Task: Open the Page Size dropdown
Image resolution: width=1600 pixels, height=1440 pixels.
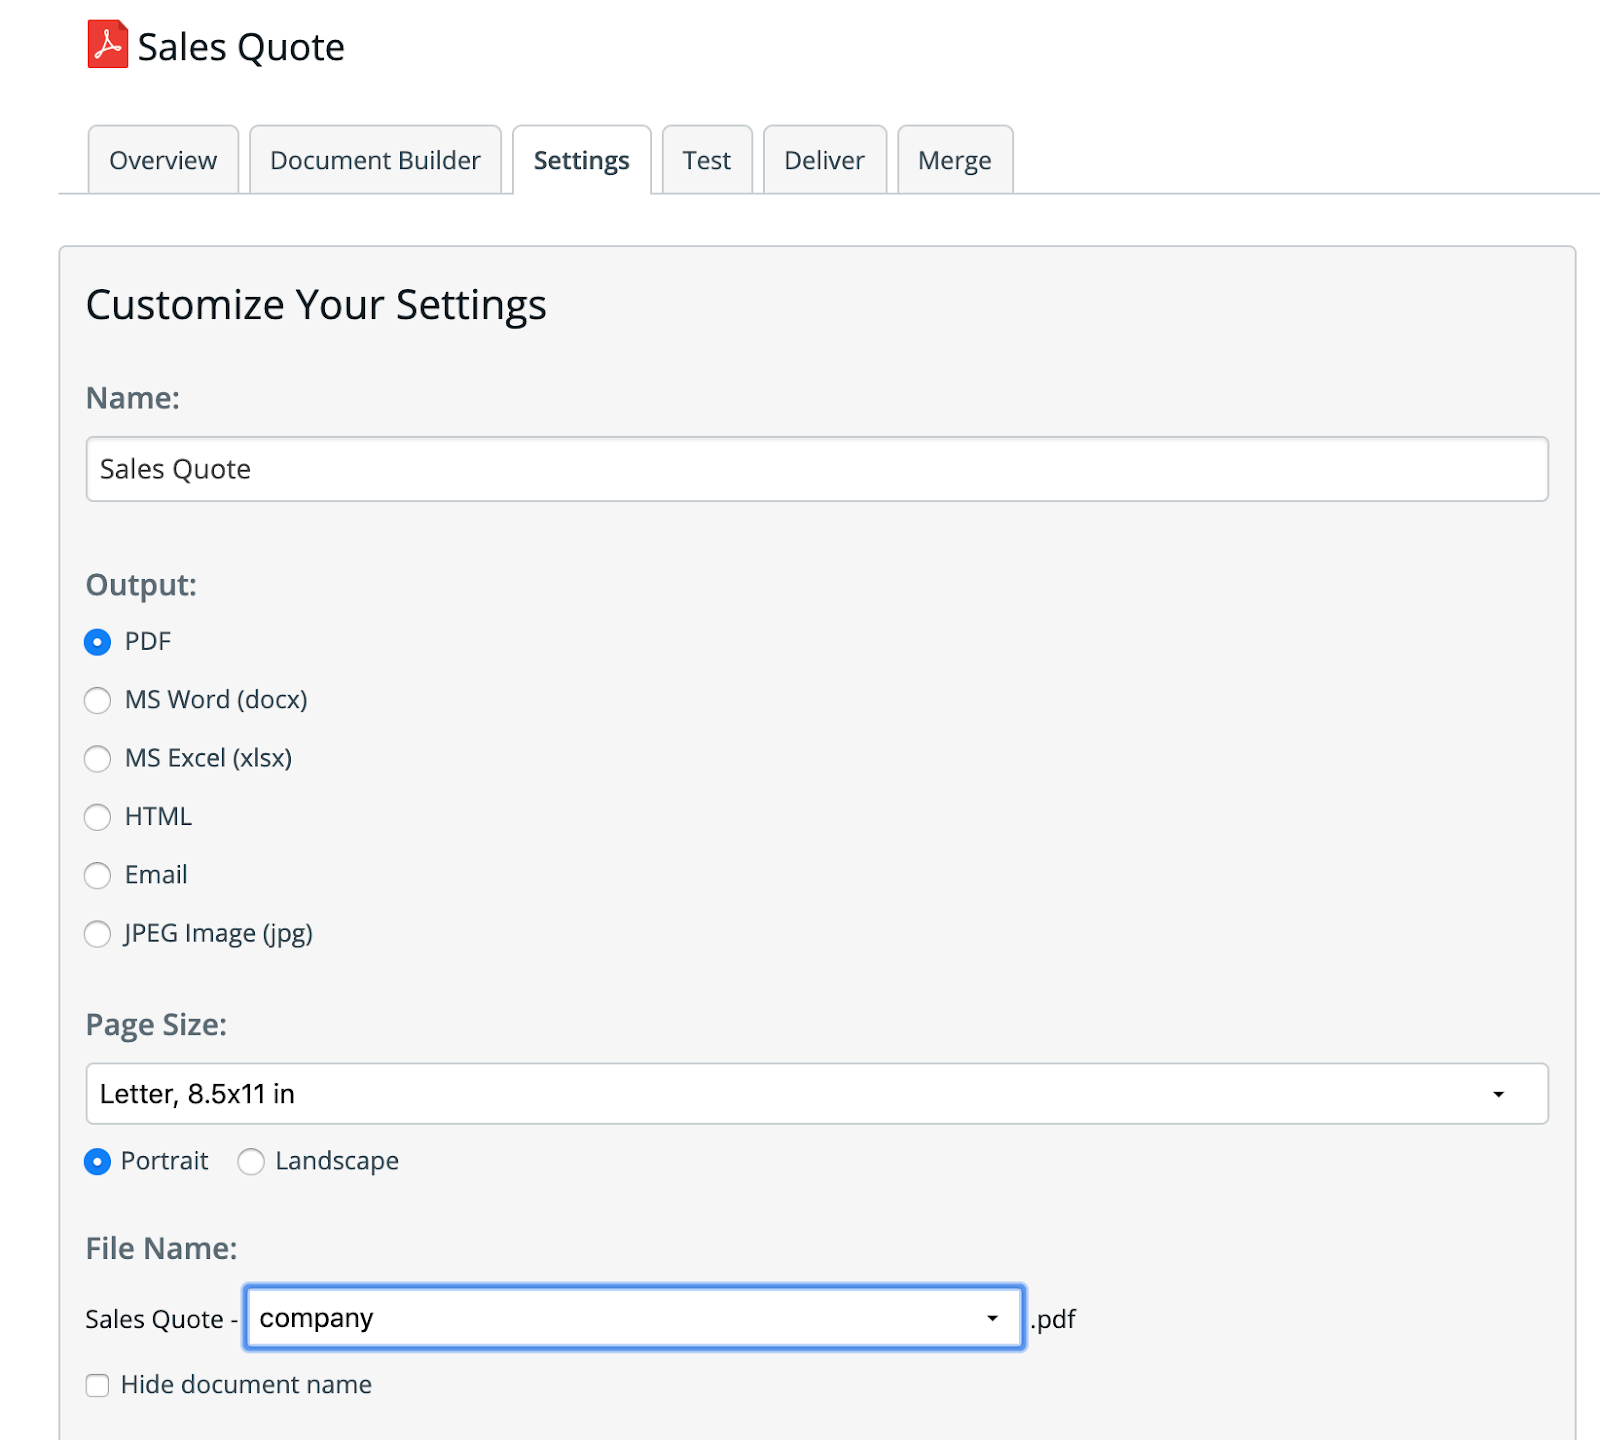Action: 817,1094
